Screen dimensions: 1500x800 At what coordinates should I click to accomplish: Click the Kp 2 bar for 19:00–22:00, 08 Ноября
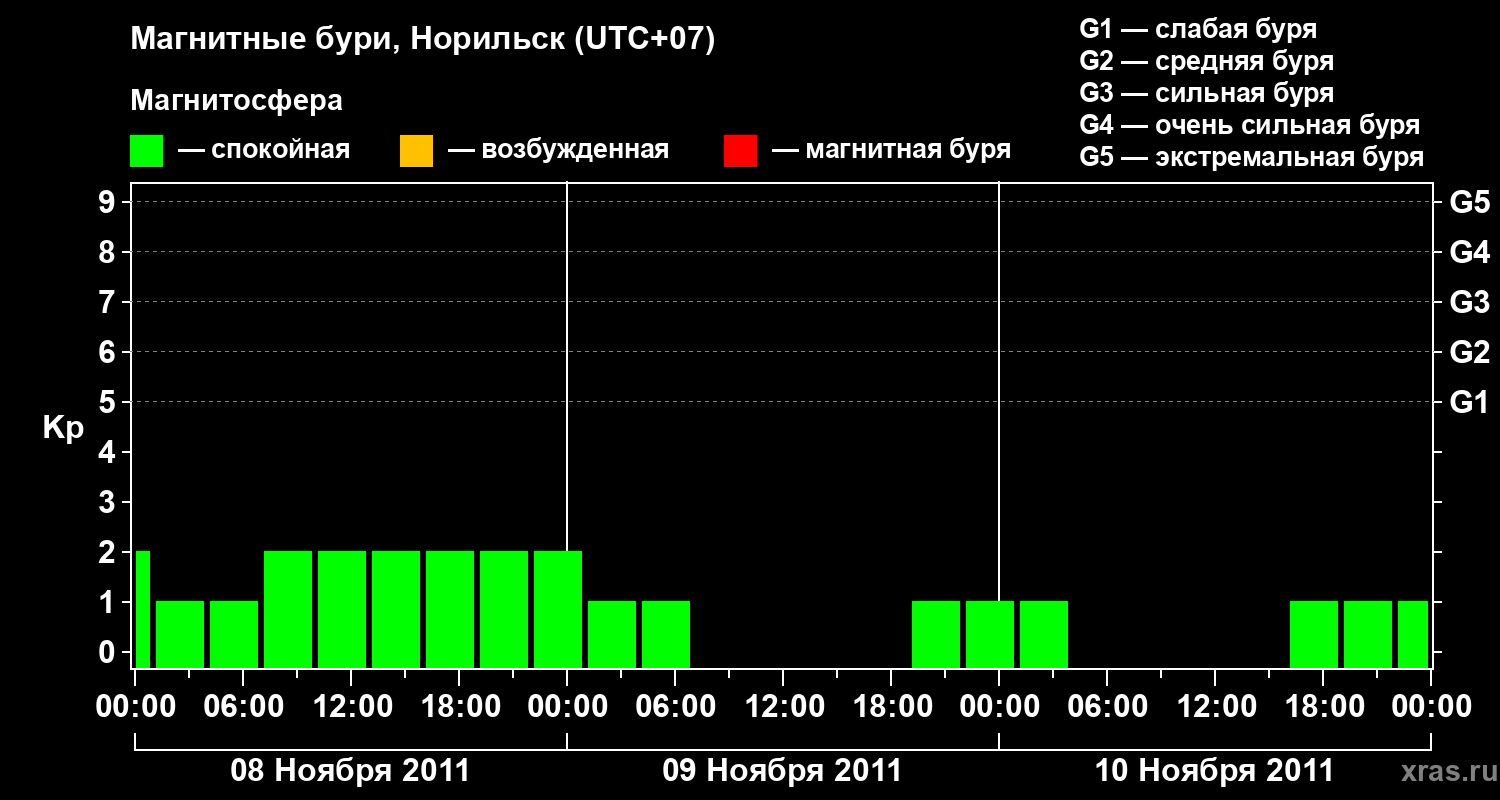[x=504, y=609]
